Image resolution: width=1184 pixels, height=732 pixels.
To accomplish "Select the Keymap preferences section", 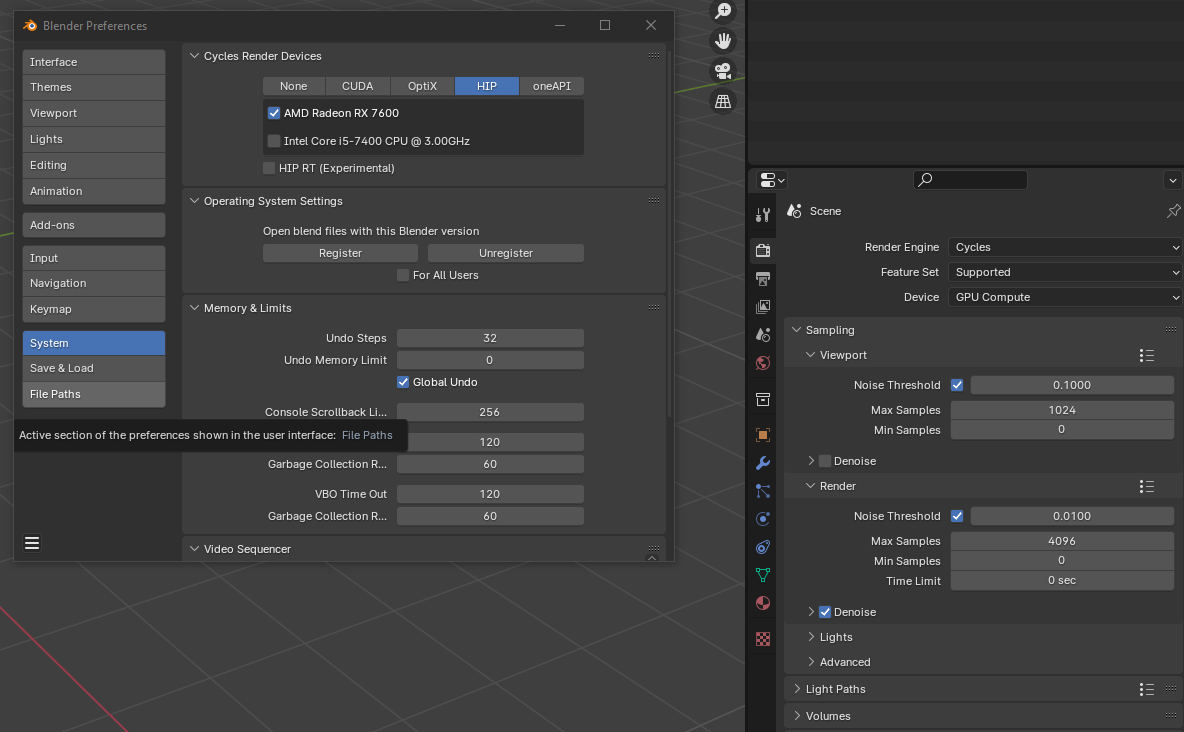I will click(x=93, y=309).
